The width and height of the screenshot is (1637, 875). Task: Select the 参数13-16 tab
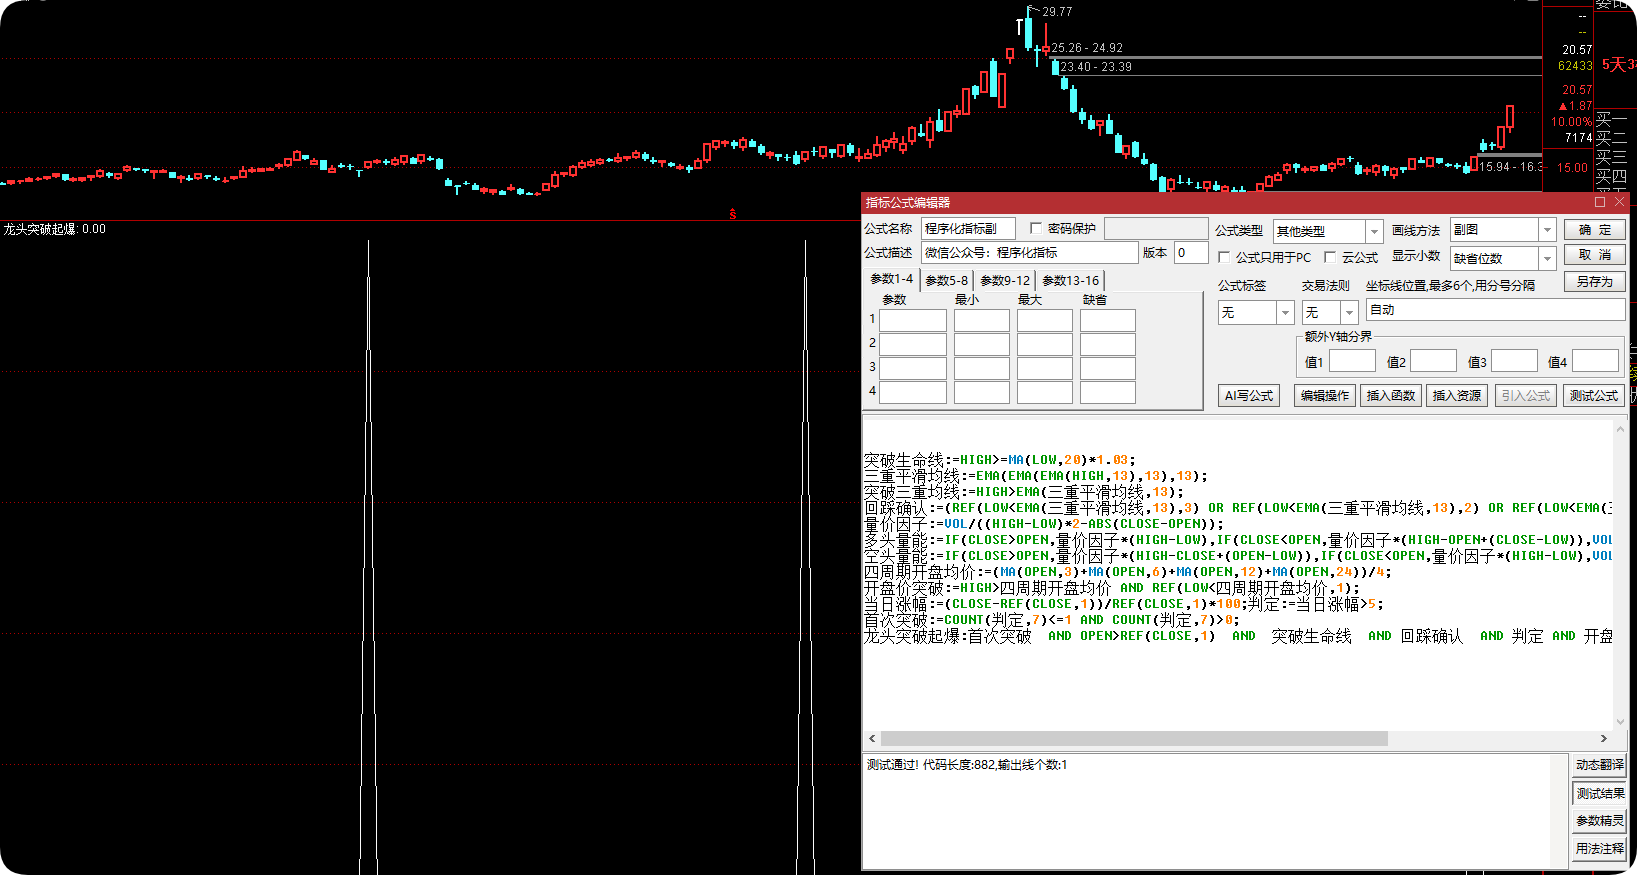(1070, 281)
